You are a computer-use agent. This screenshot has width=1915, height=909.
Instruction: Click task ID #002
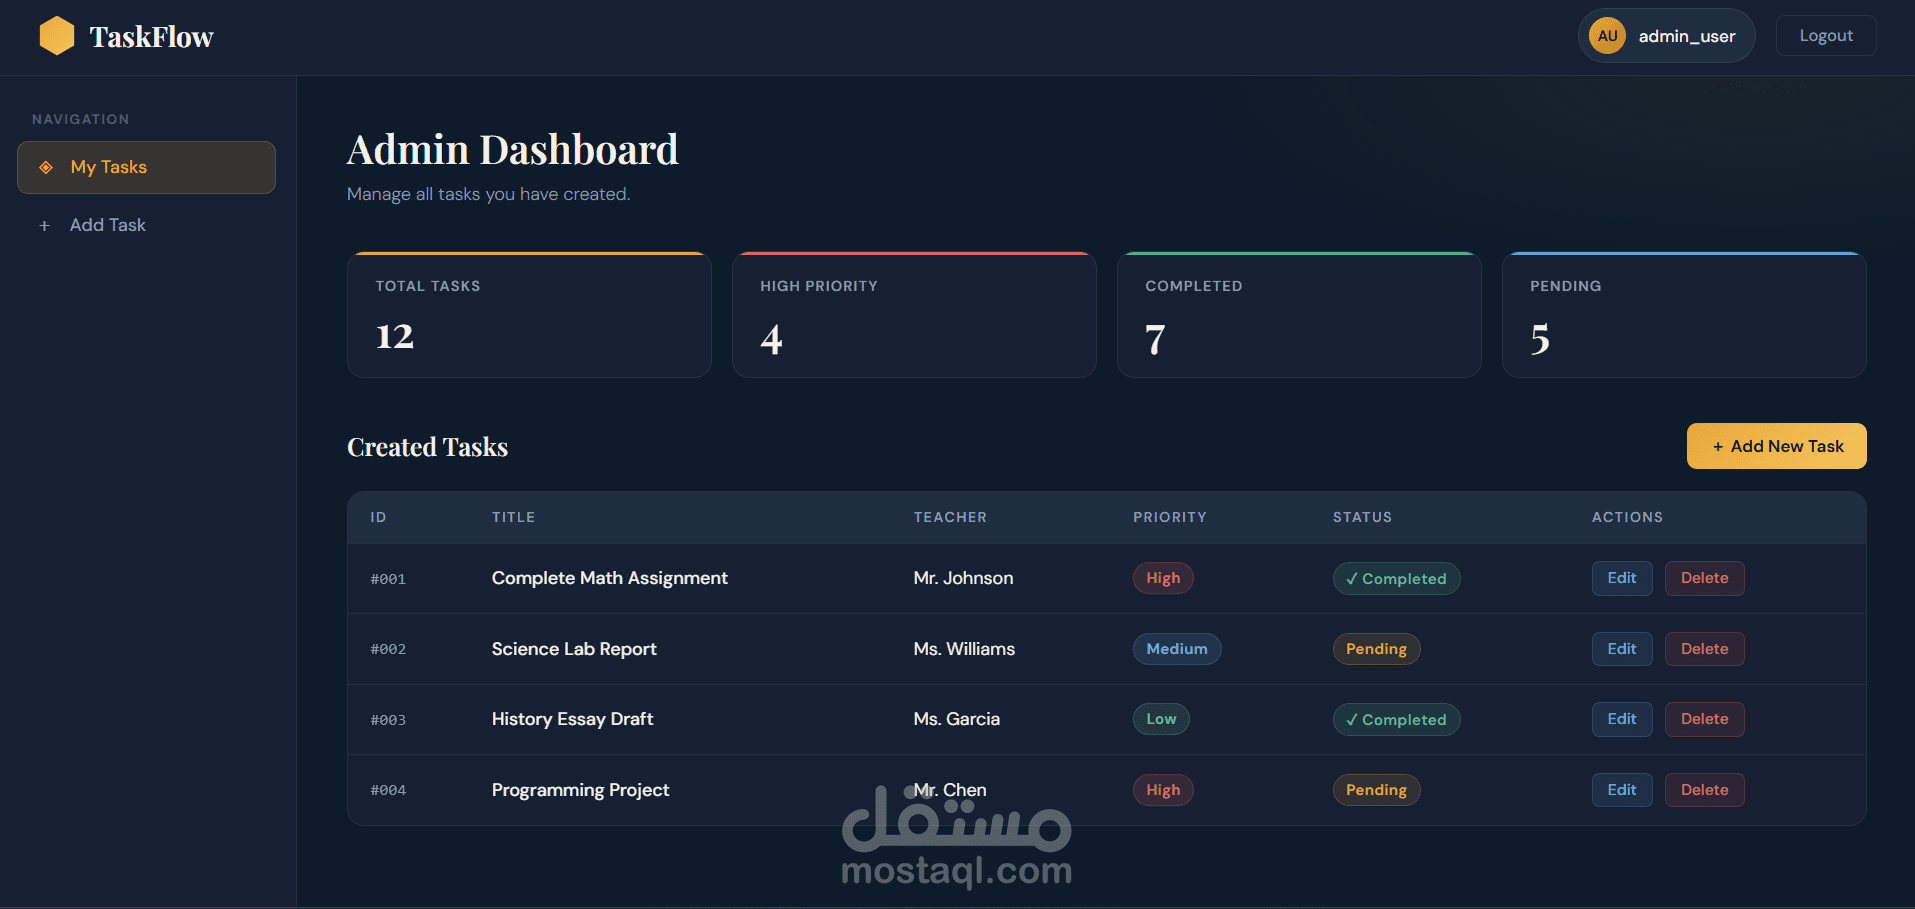[x=388, y=649]
